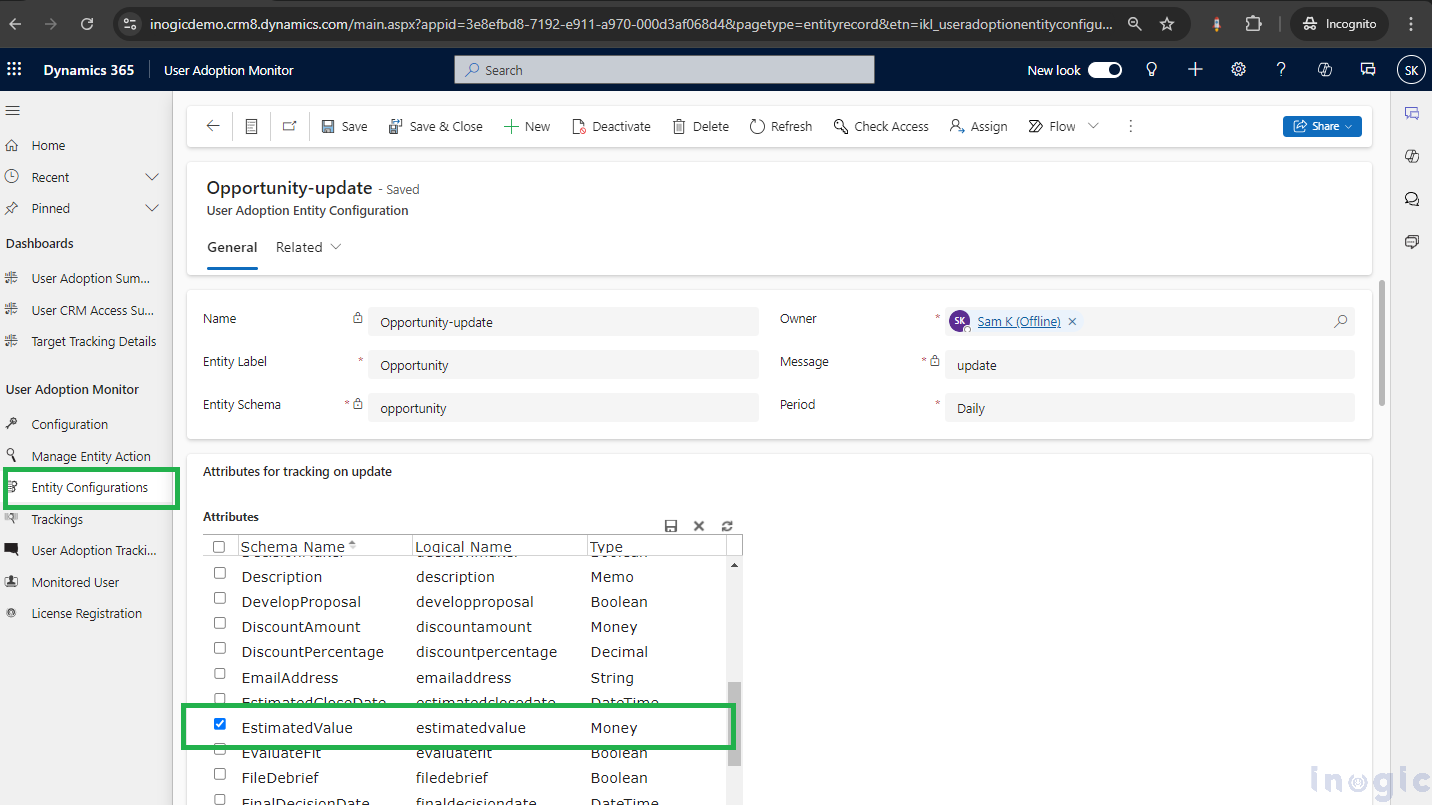Click the Search box in header
Image resolution: width=1432 pixels, height=805 pixels.
pos(664,70)
